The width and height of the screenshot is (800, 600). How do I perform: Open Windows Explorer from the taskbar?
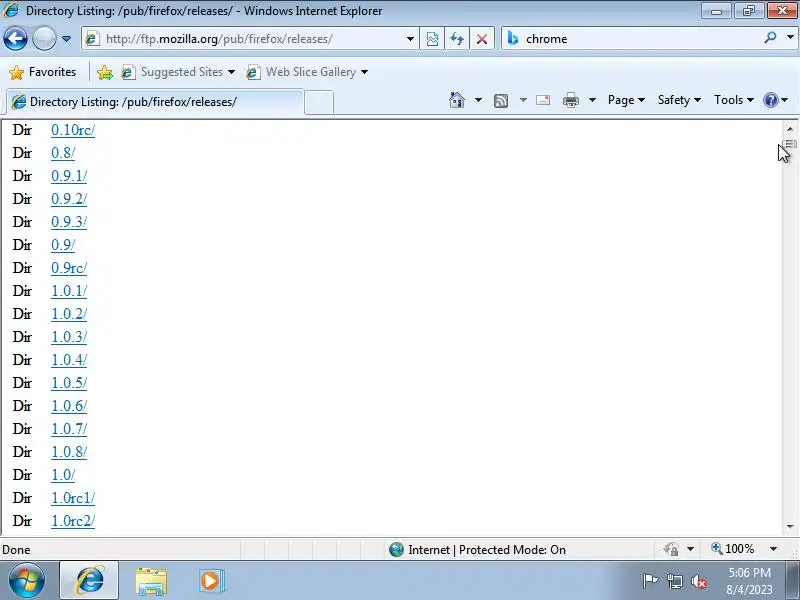(x=151, y=582)
